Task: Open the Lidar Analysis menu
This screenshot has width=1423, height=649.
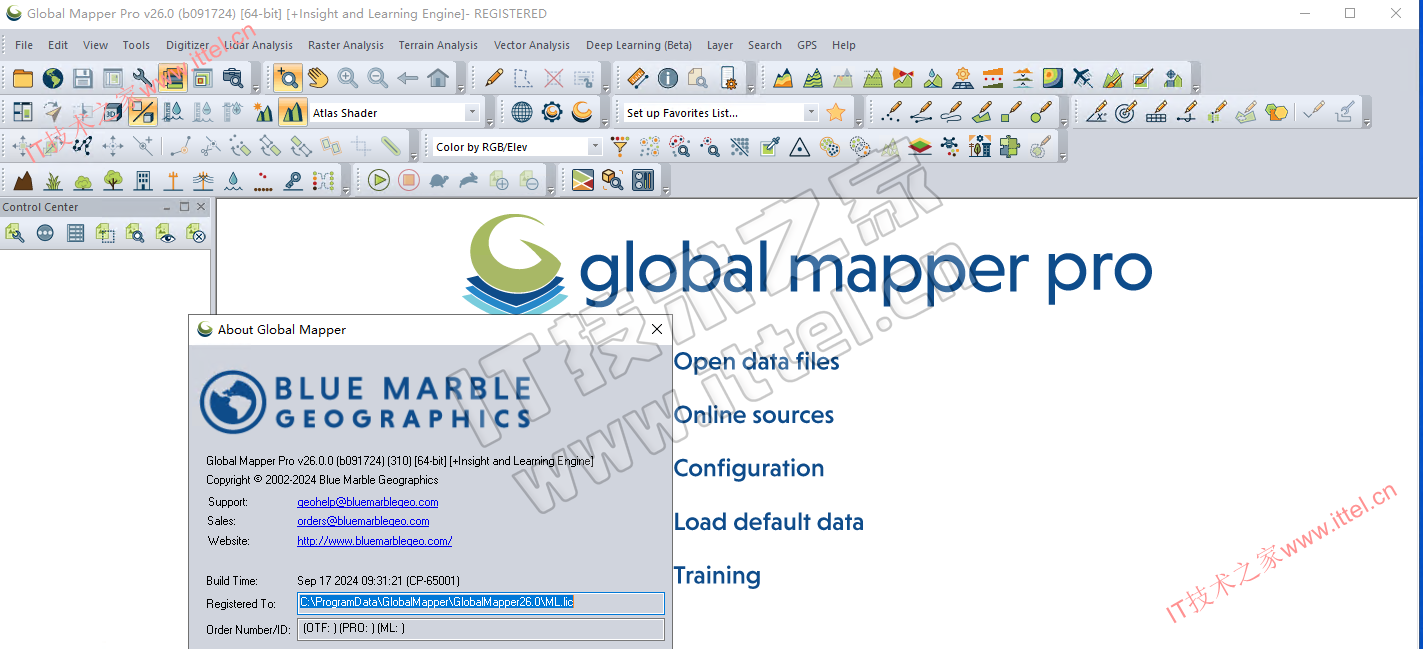Action: 258,45
